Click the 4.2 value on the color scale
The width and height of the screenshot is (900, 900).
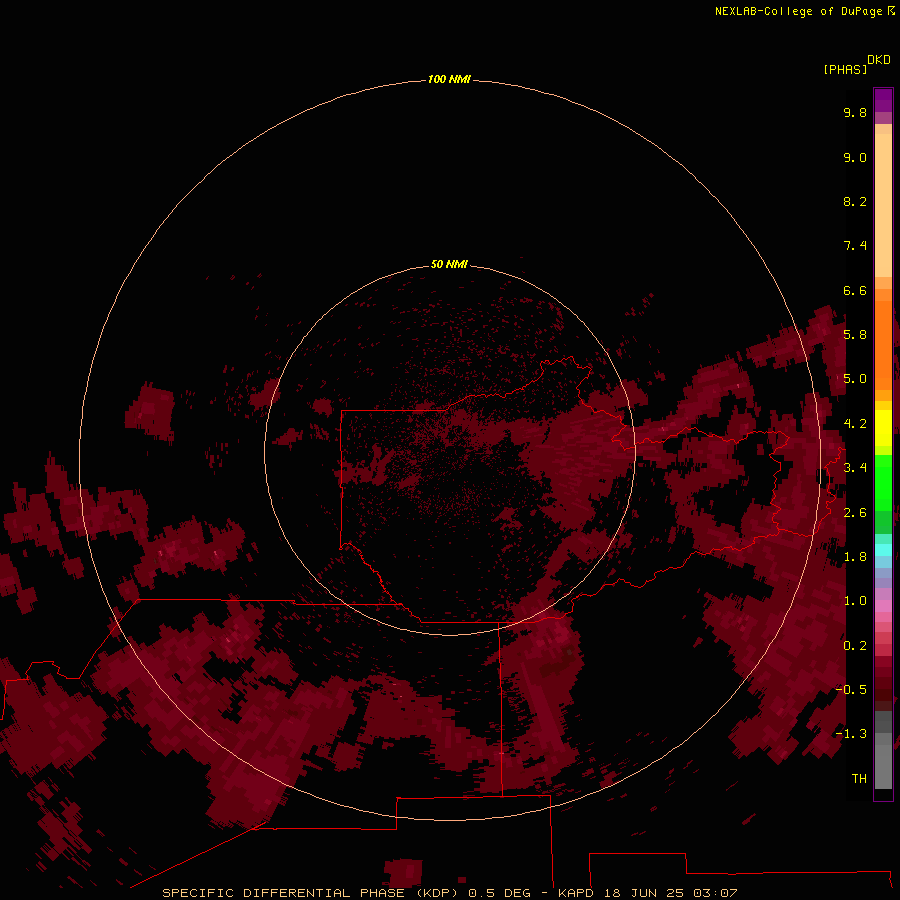[855, 424]
